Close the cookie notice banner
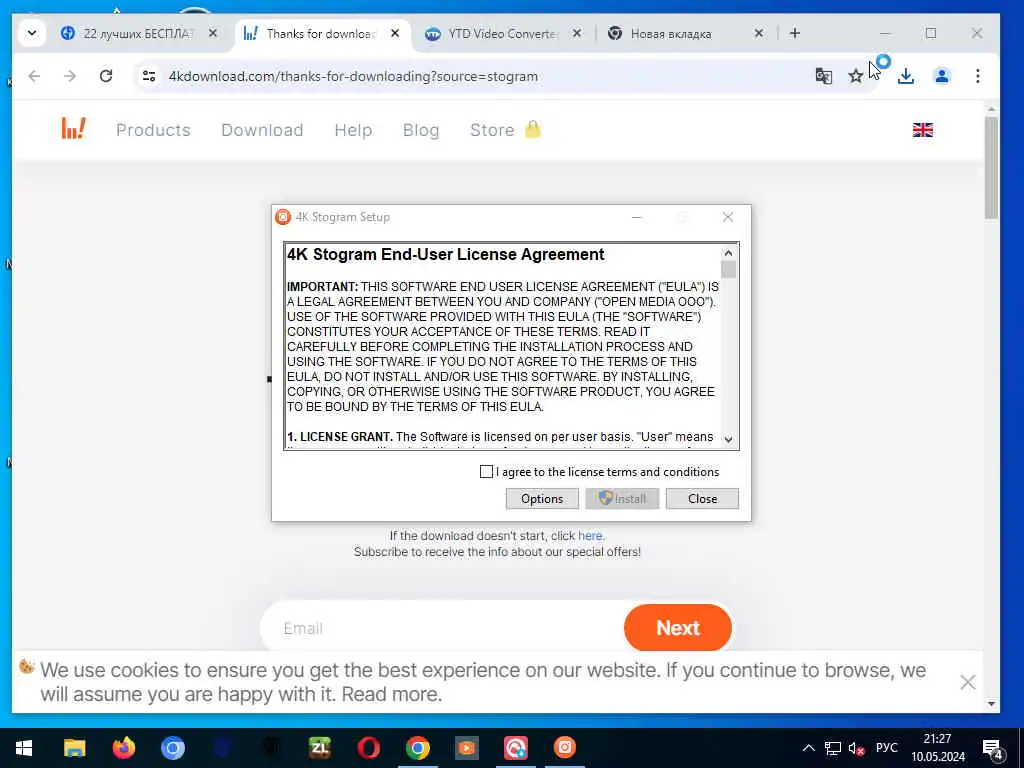 point(967,682)
